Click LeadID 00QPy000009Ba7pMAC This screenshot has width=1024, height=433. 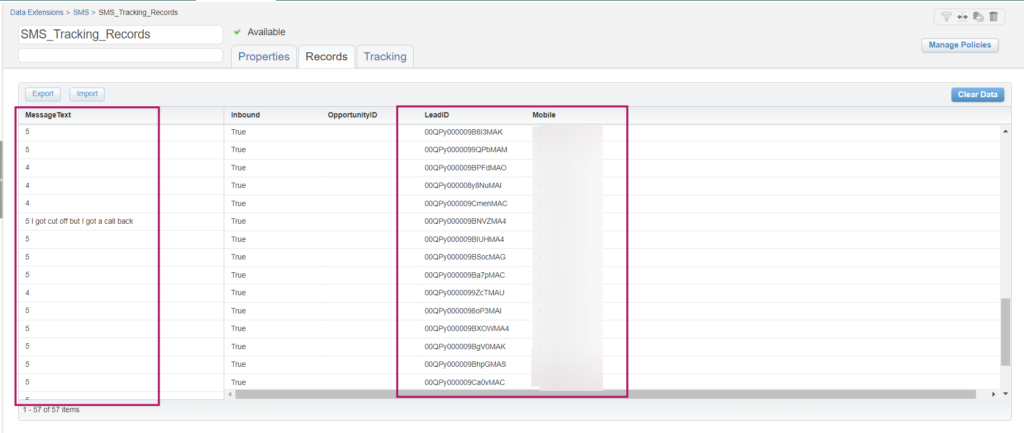click(x=464, y=275)
